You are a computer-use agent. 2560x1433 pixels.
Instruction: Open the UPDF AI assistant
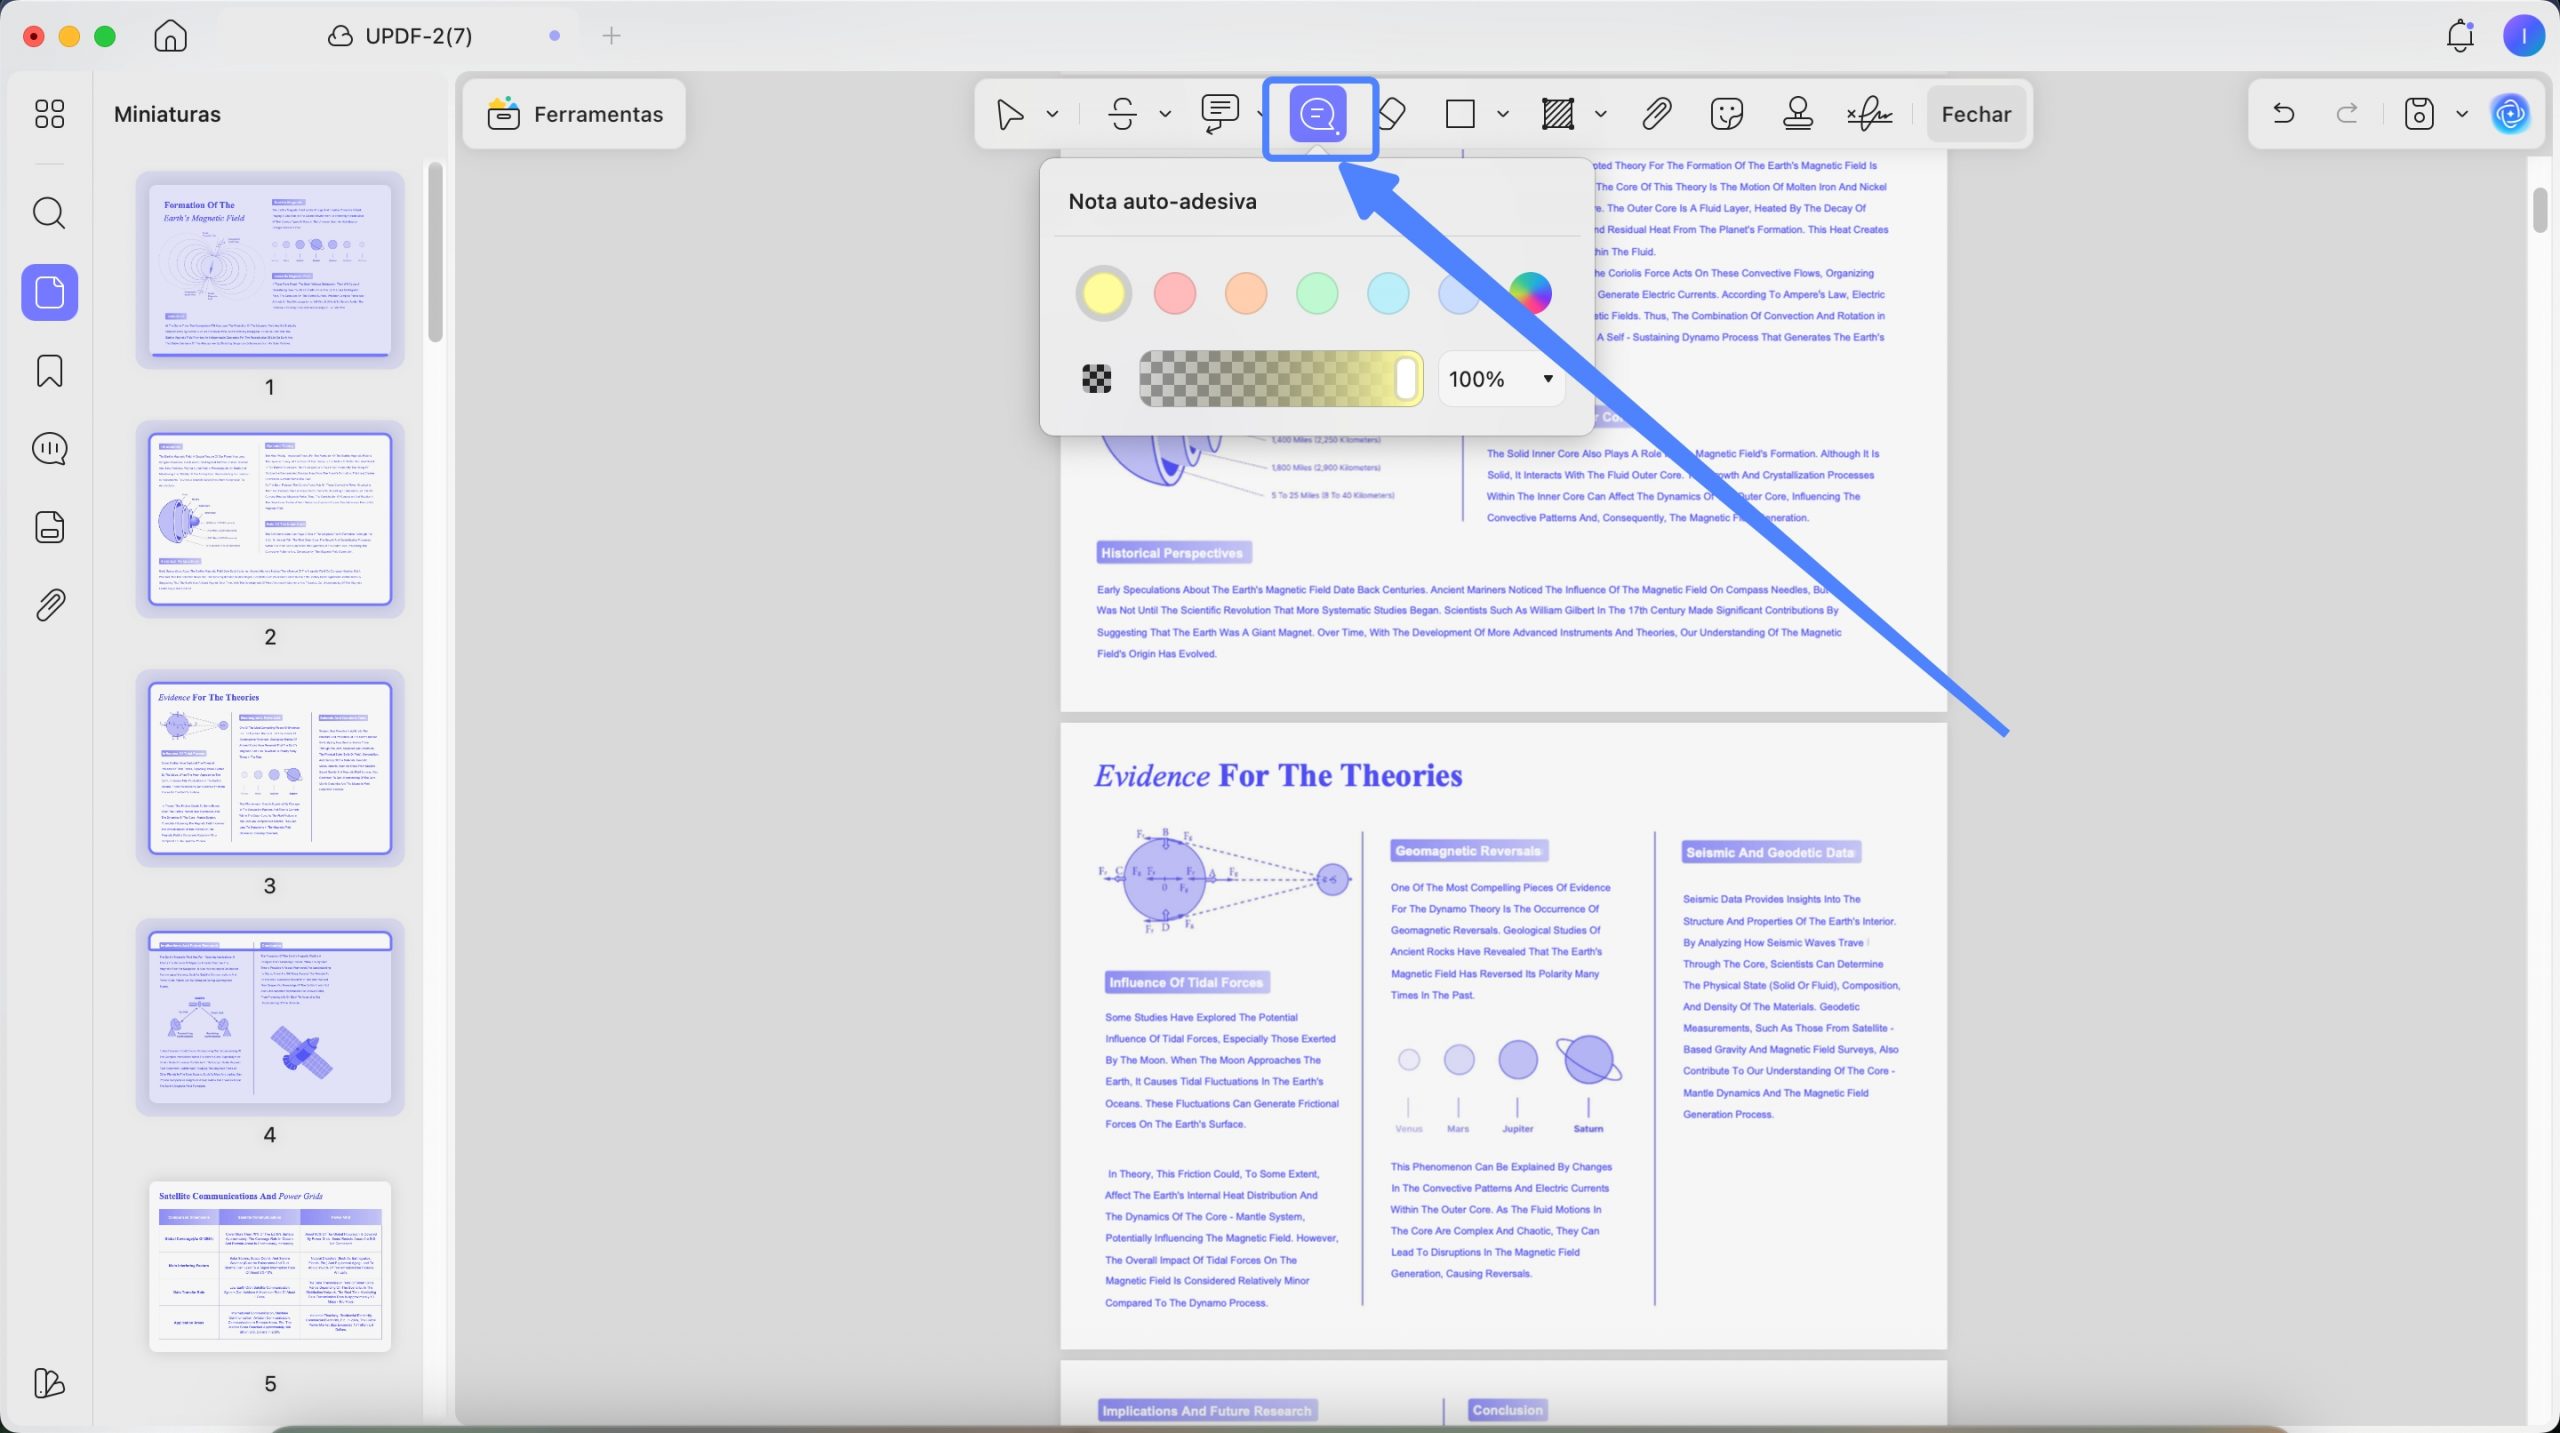tap(2511, 114)
